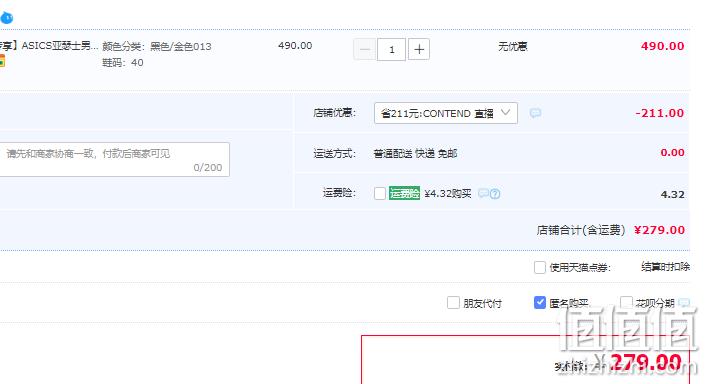Uncheck the 匿名购买 checkbox
707x384 pixels.
[540, 302]
